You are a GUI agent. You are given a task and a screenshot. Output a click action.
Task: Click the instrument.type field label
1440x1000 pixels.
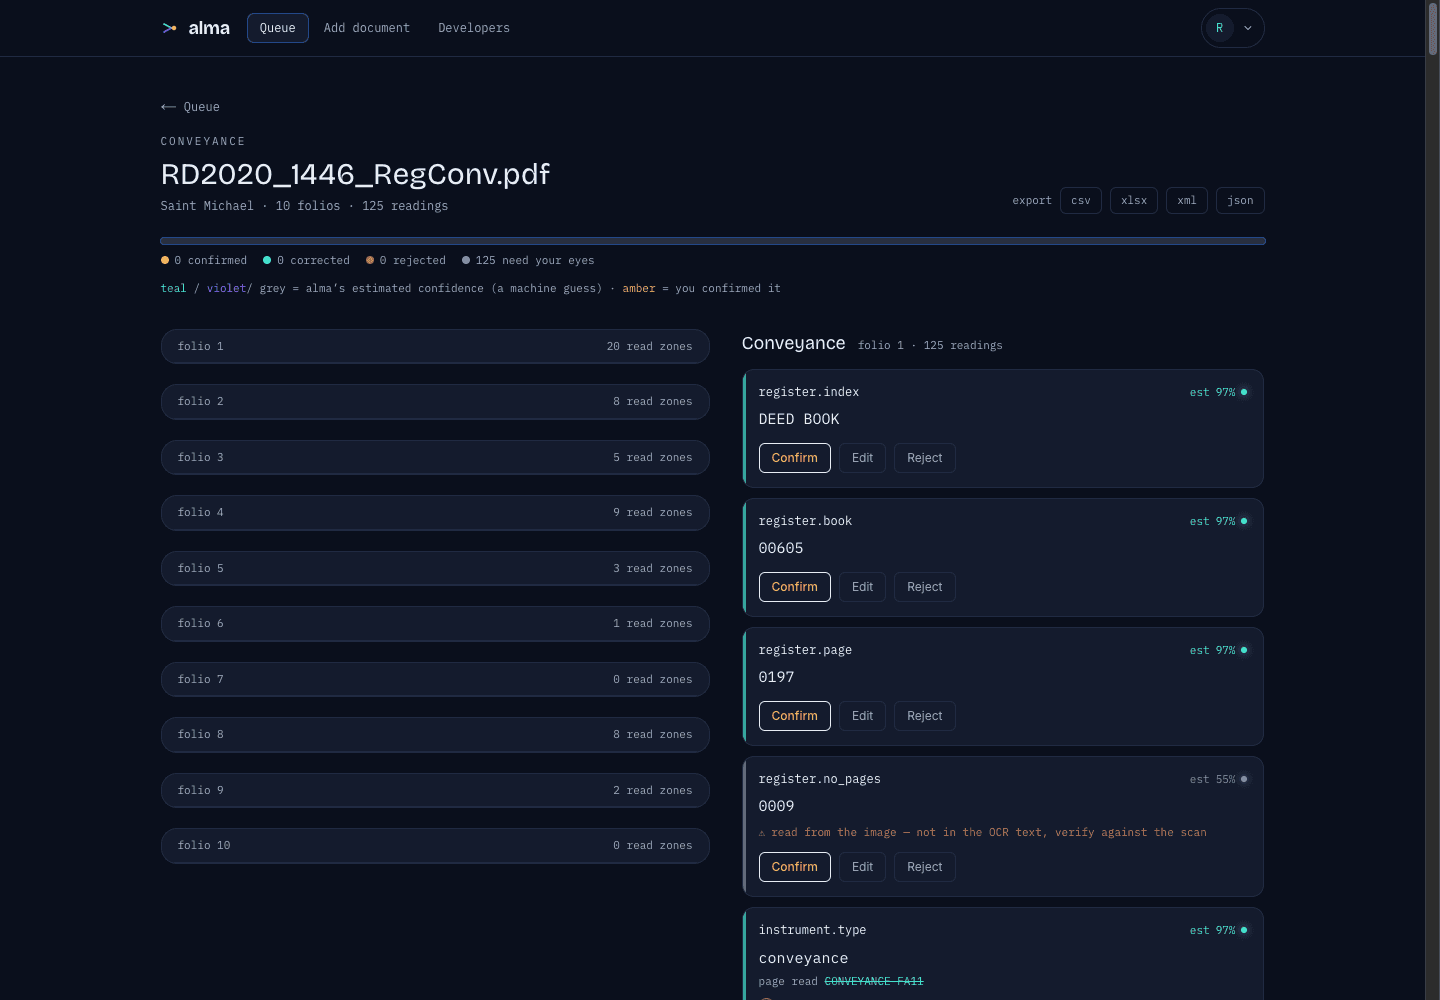(x=812, y=930)
